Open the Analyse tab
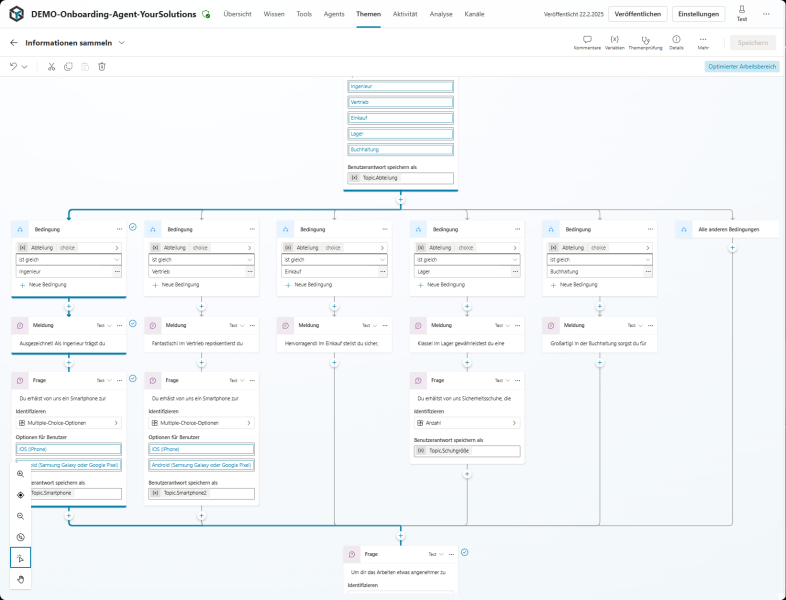Viewport: 786px width, 600px height. [441, 14]
